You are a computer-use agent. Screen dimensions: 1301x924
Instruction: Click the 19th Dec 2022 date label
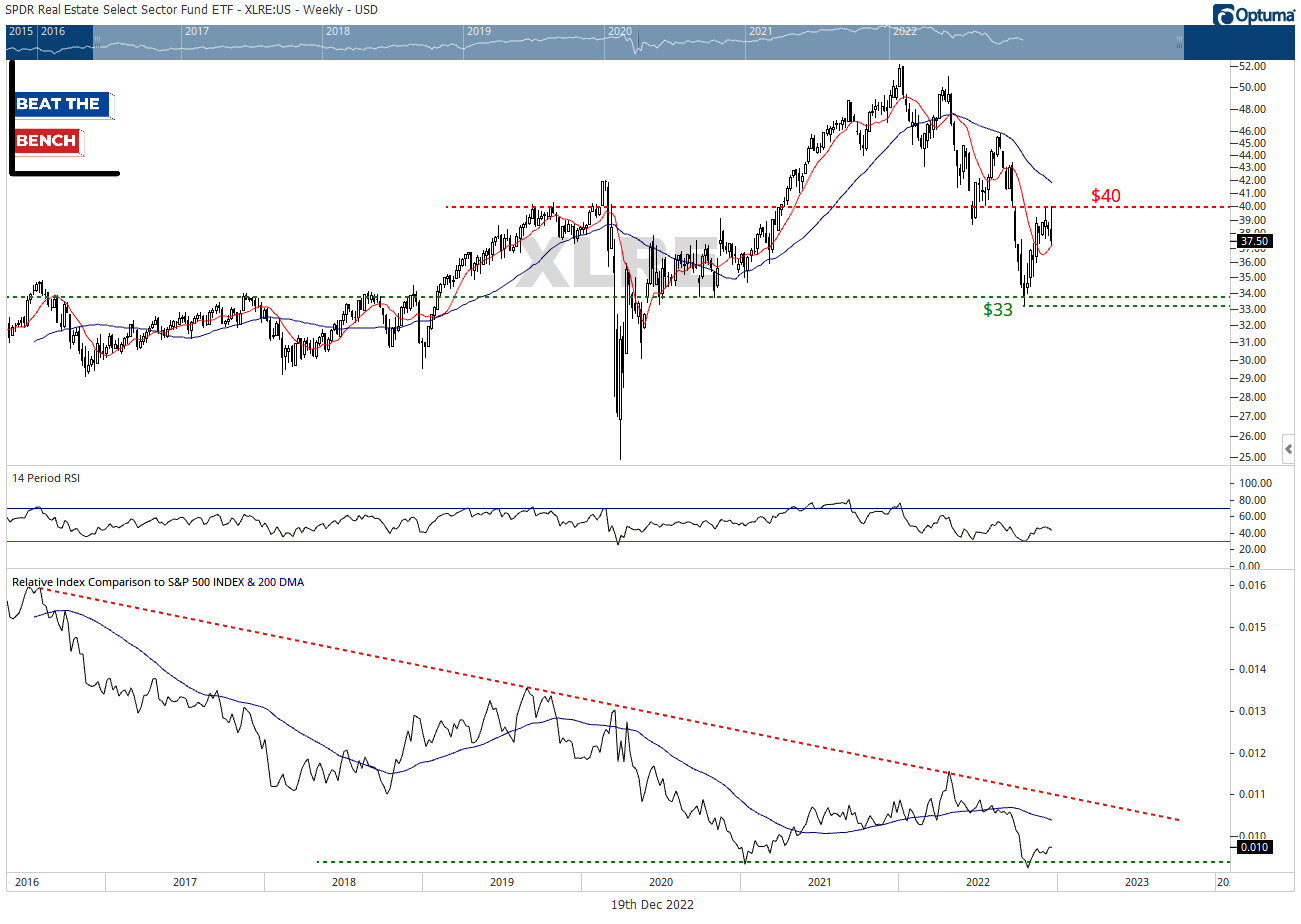(653, 904)
